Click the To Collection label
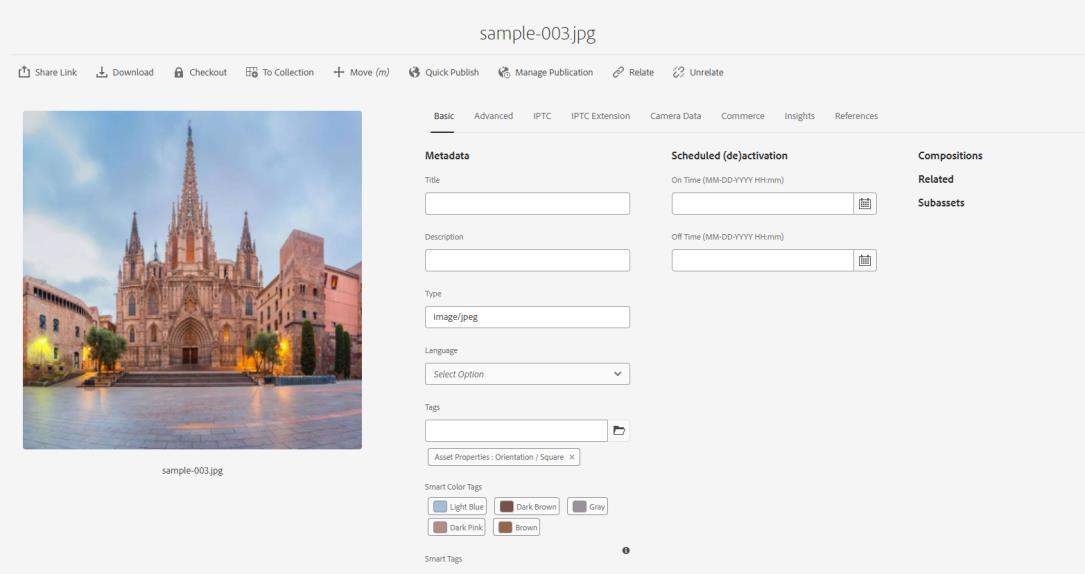The image size is (1085, 574). [288, 72]
